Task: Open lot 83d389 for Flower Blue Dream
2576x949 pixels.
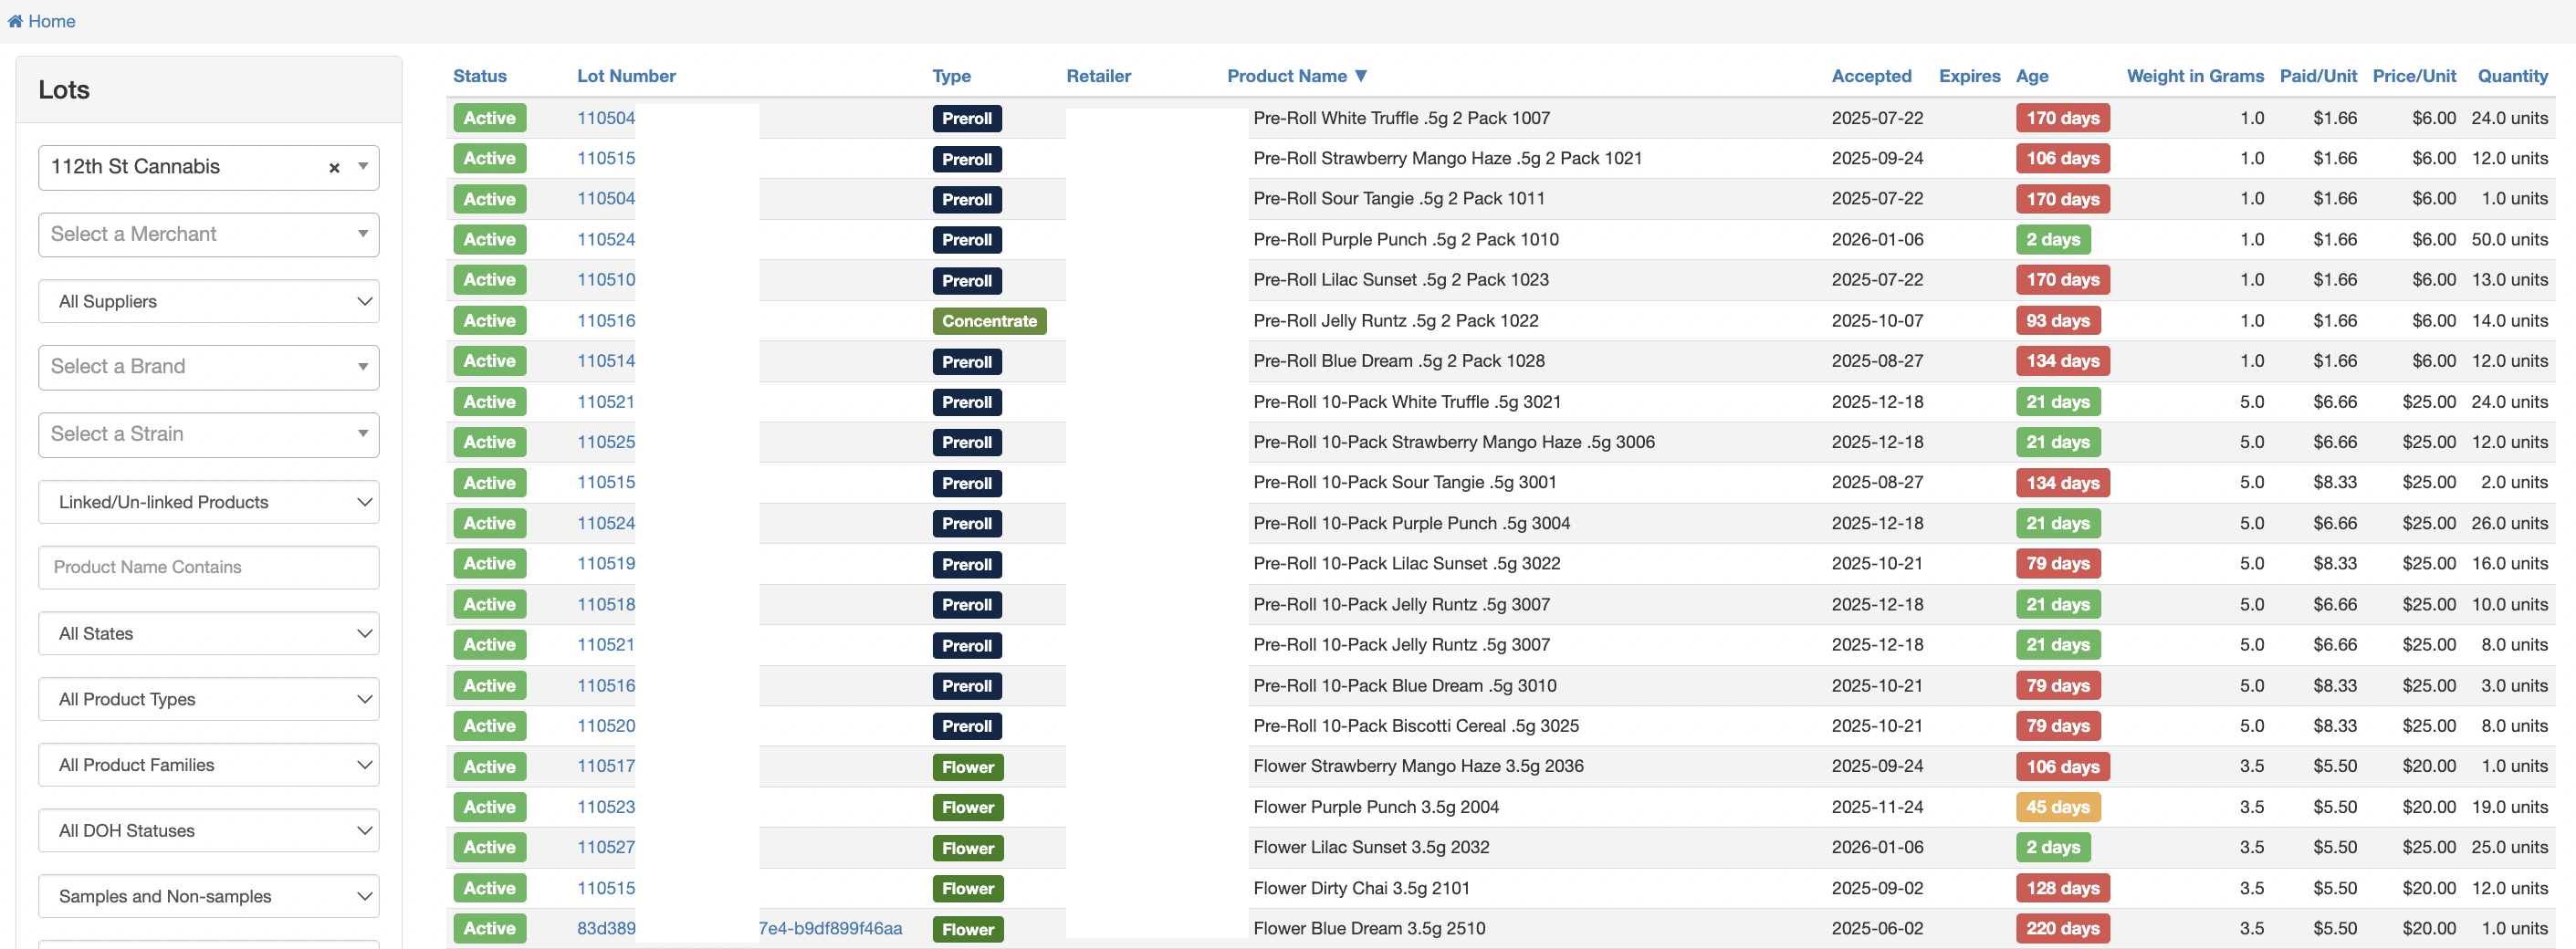Action: coord(606,928)
